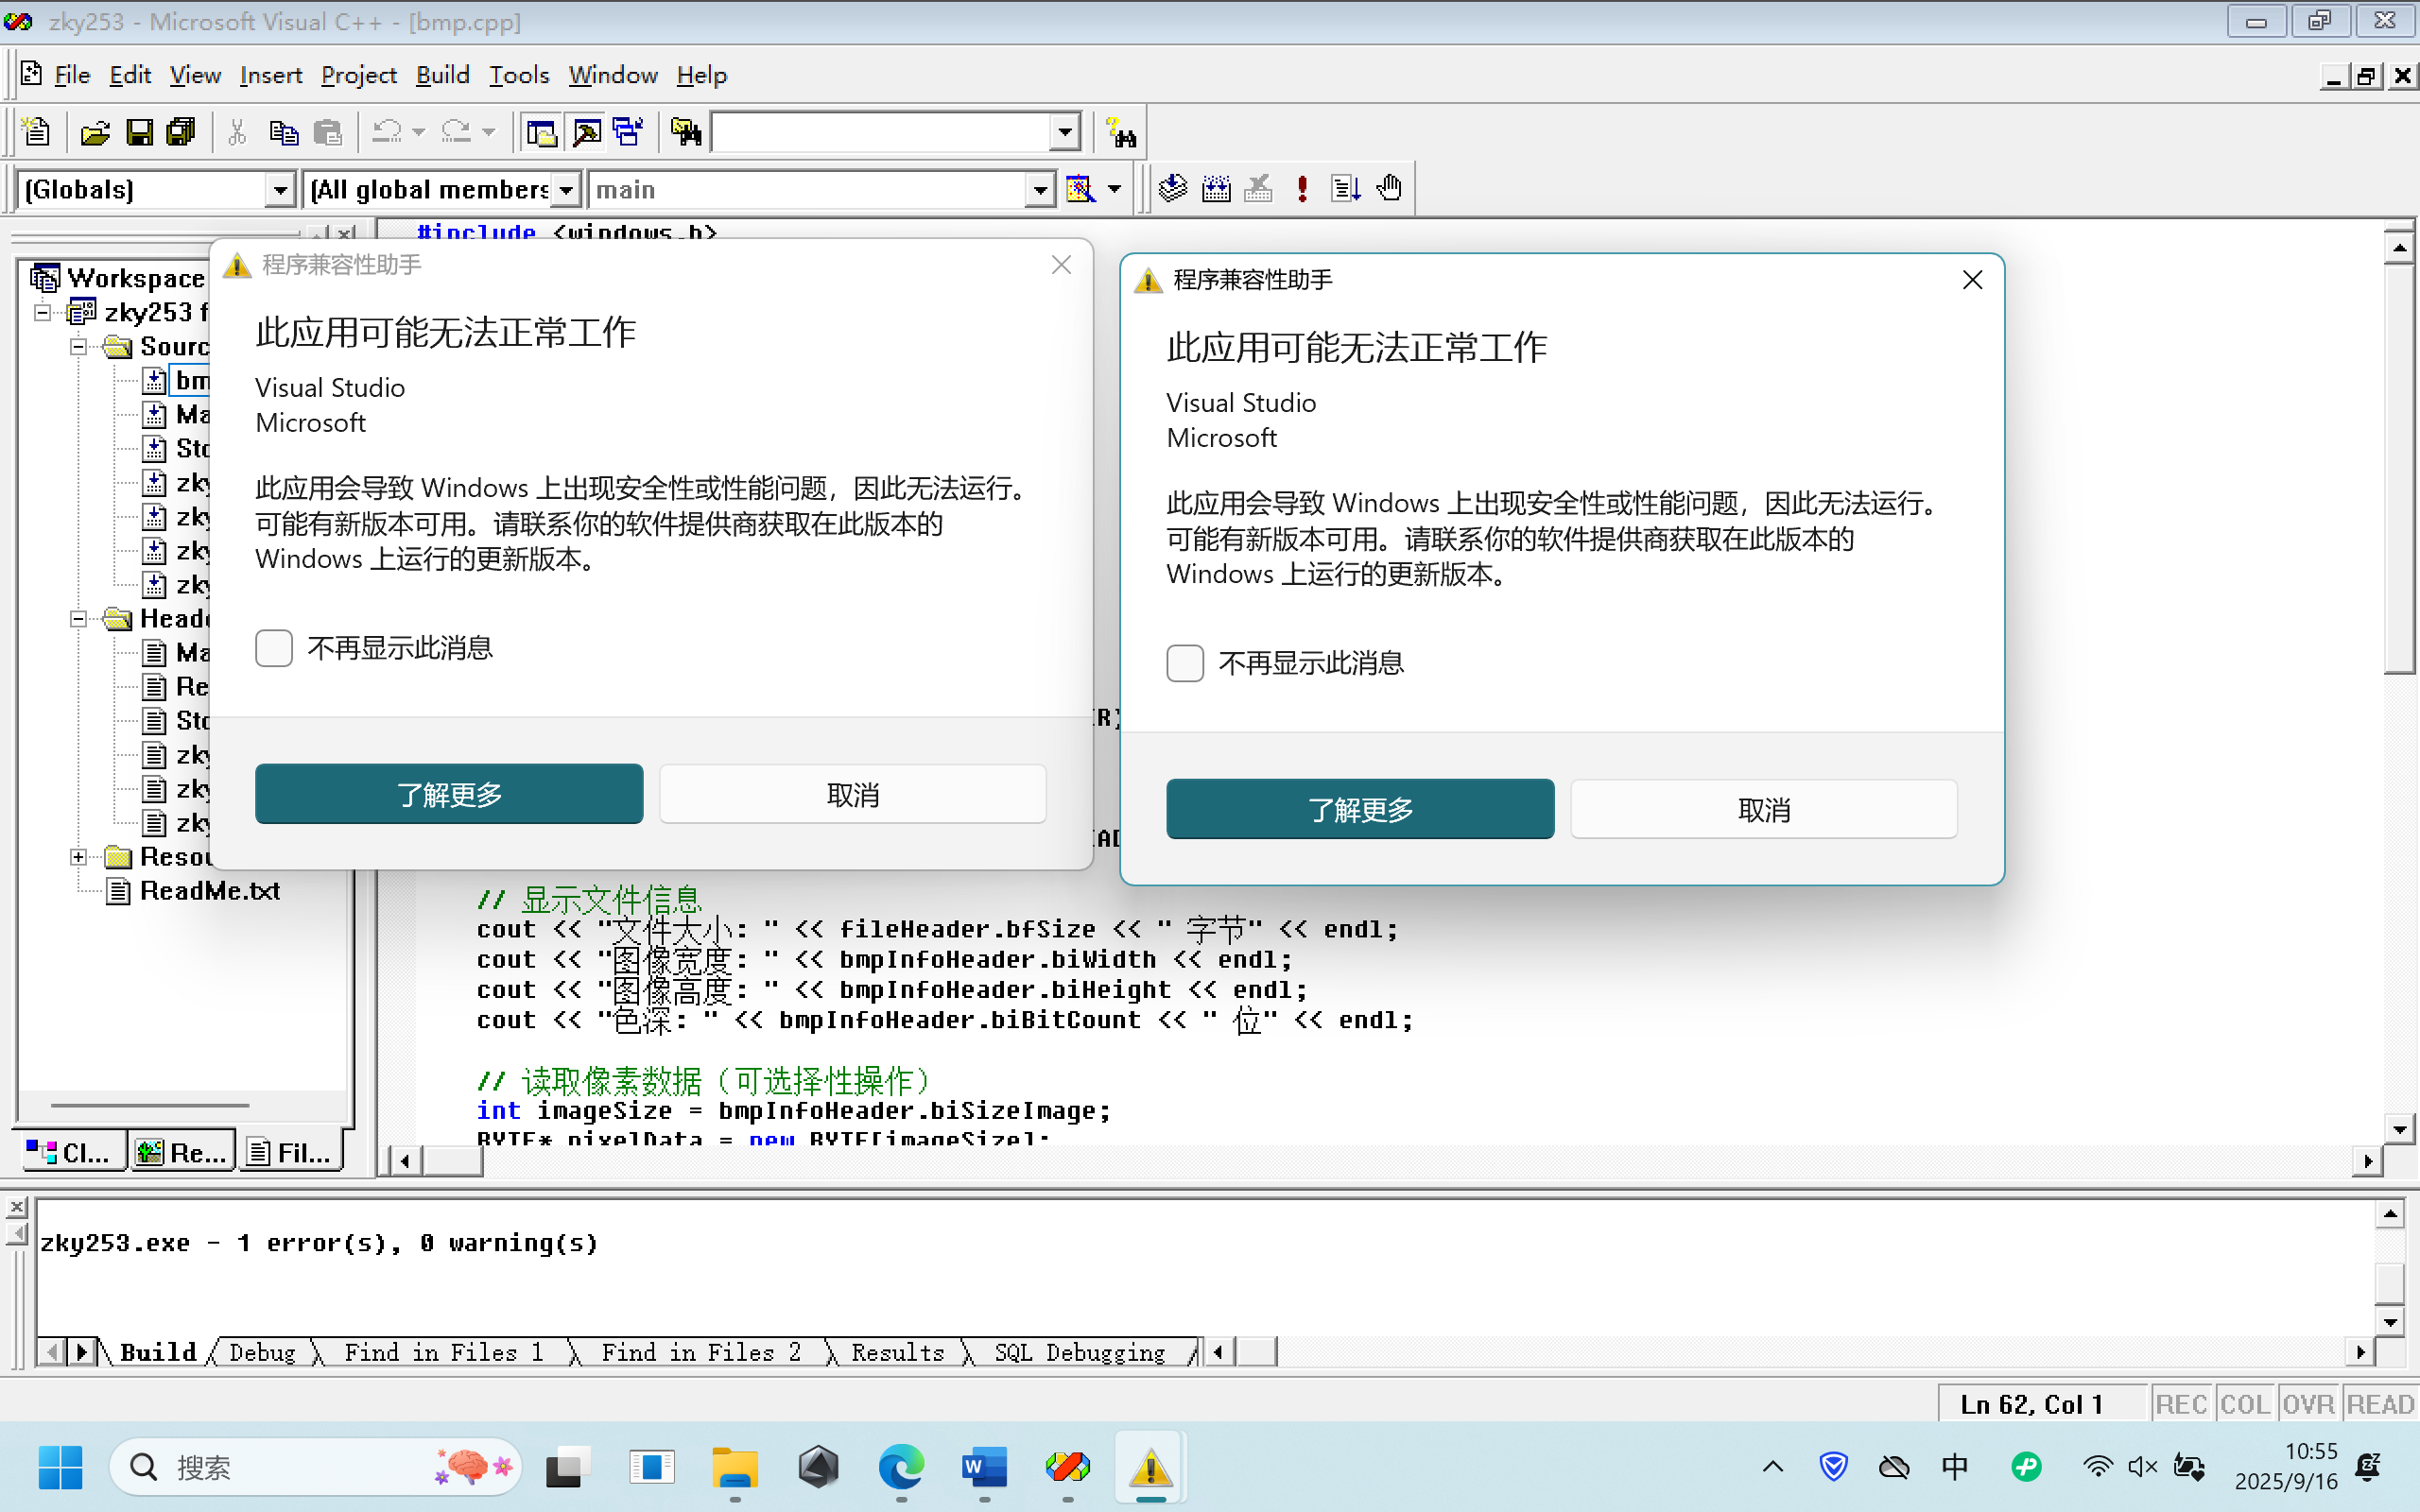Click 取消 in the left dialog
Screen dimensions: 2420x1512
853,794
